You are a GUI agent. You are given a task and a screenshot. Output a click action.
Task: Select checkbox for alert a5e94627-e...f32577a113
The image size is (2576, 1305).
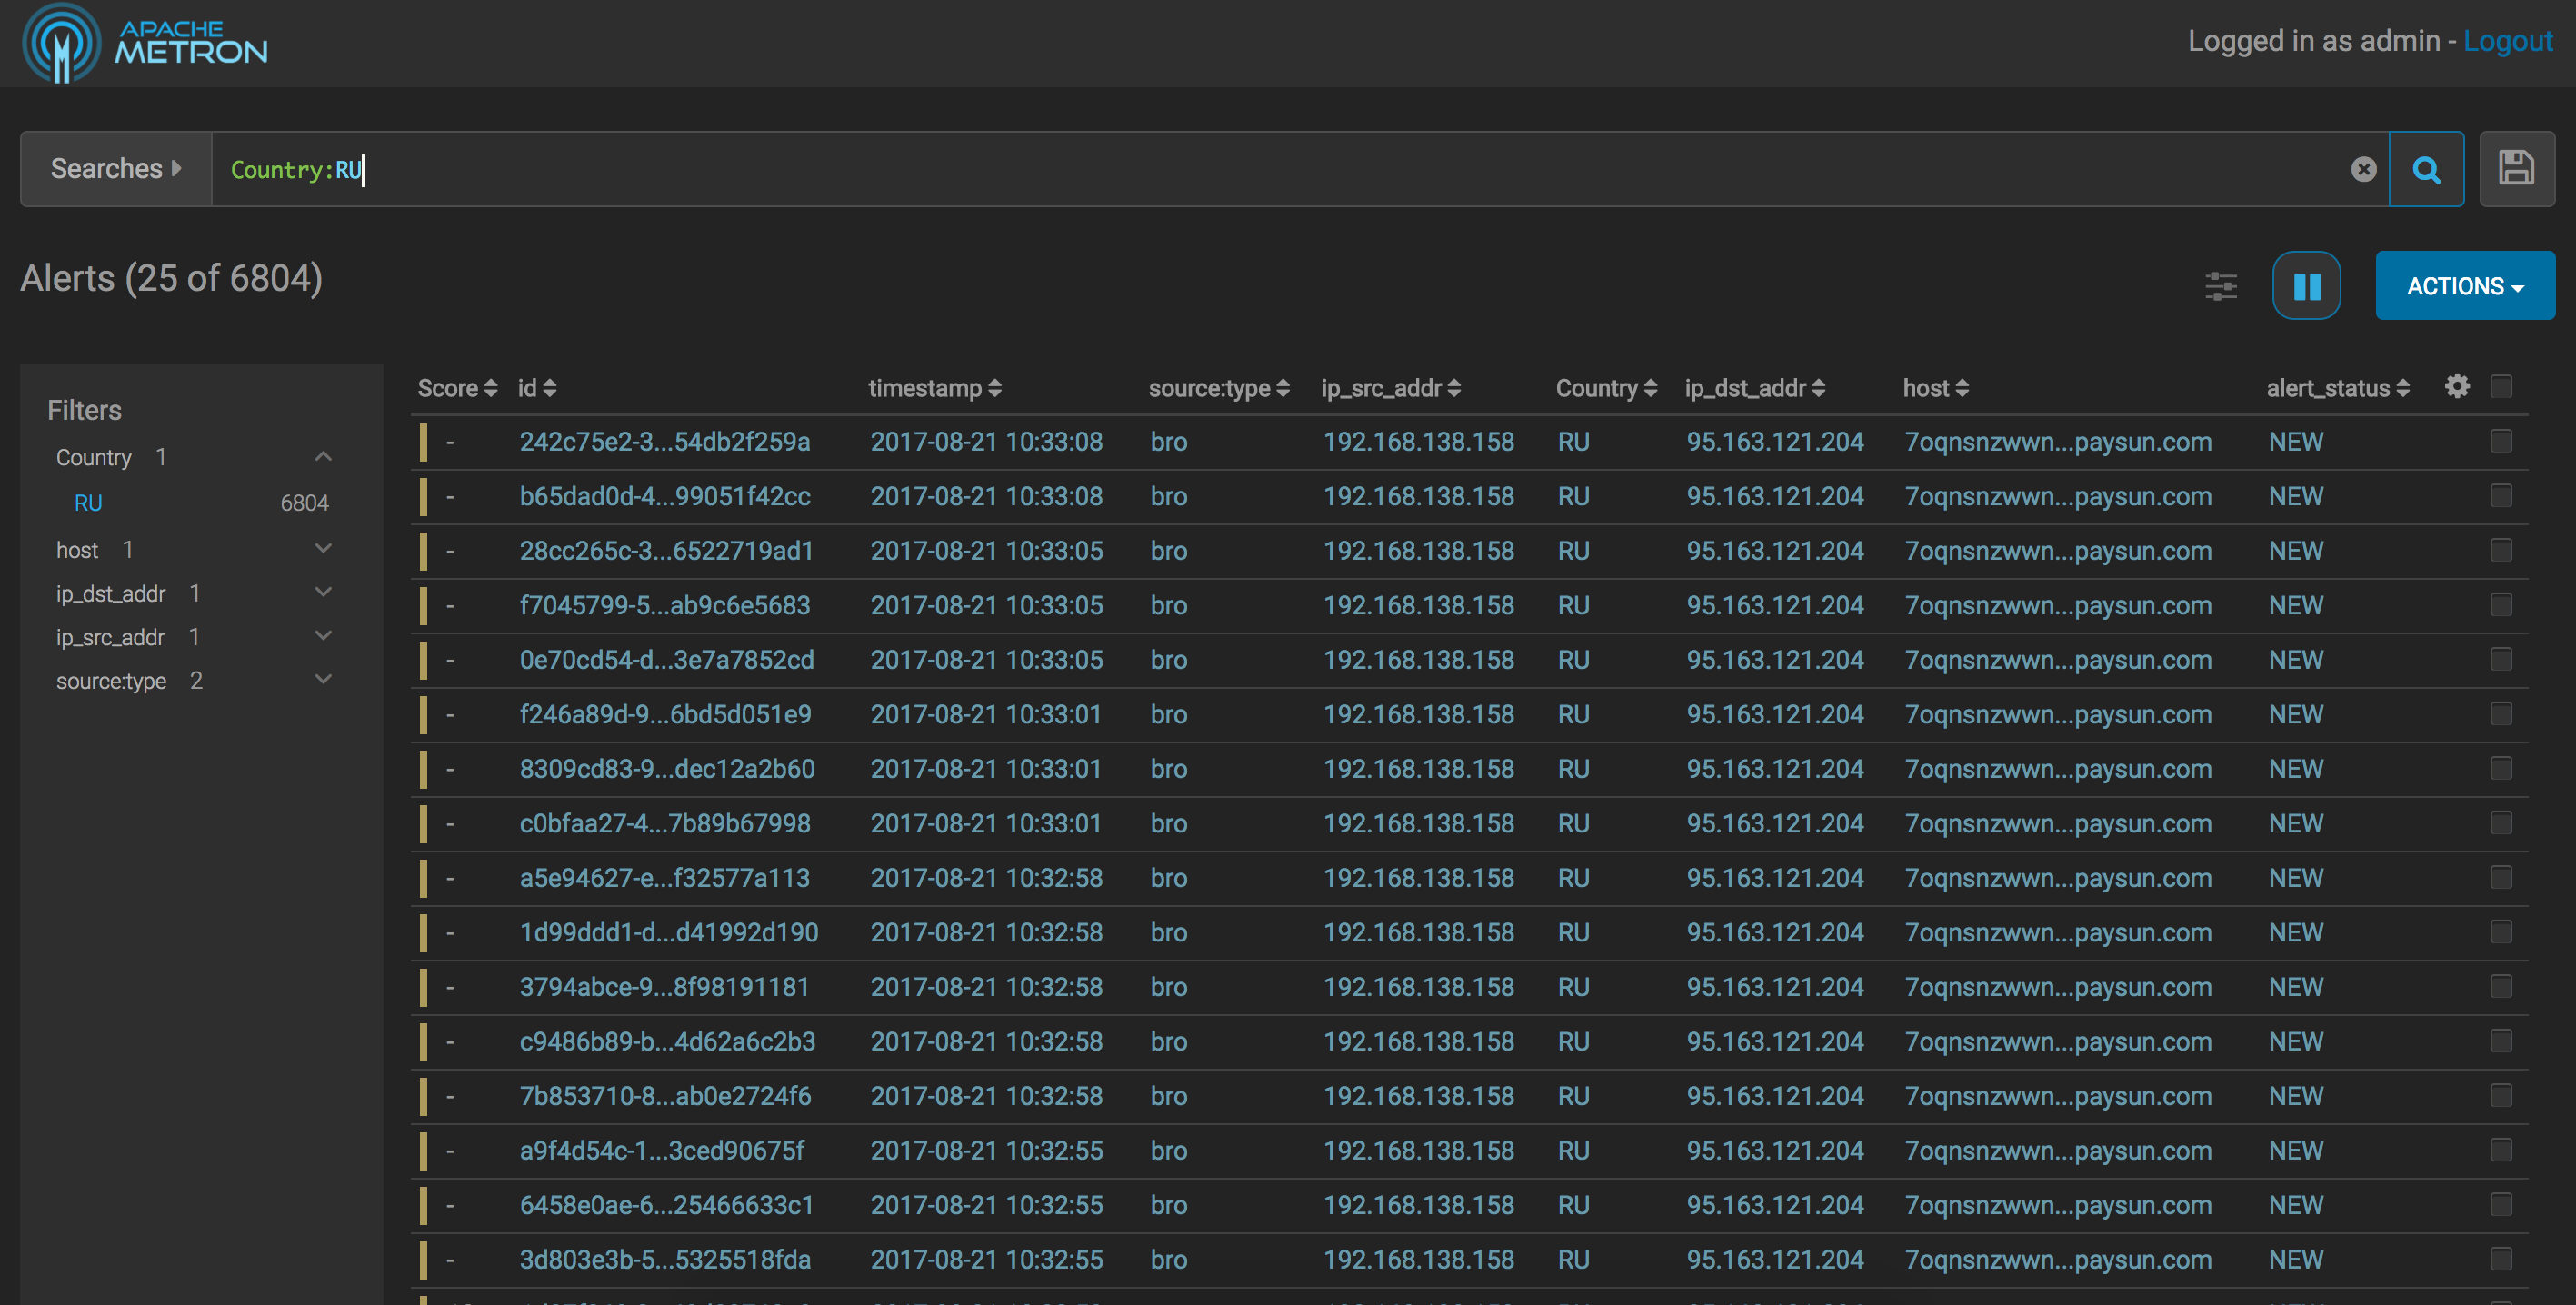click(x=2501, y=877)
